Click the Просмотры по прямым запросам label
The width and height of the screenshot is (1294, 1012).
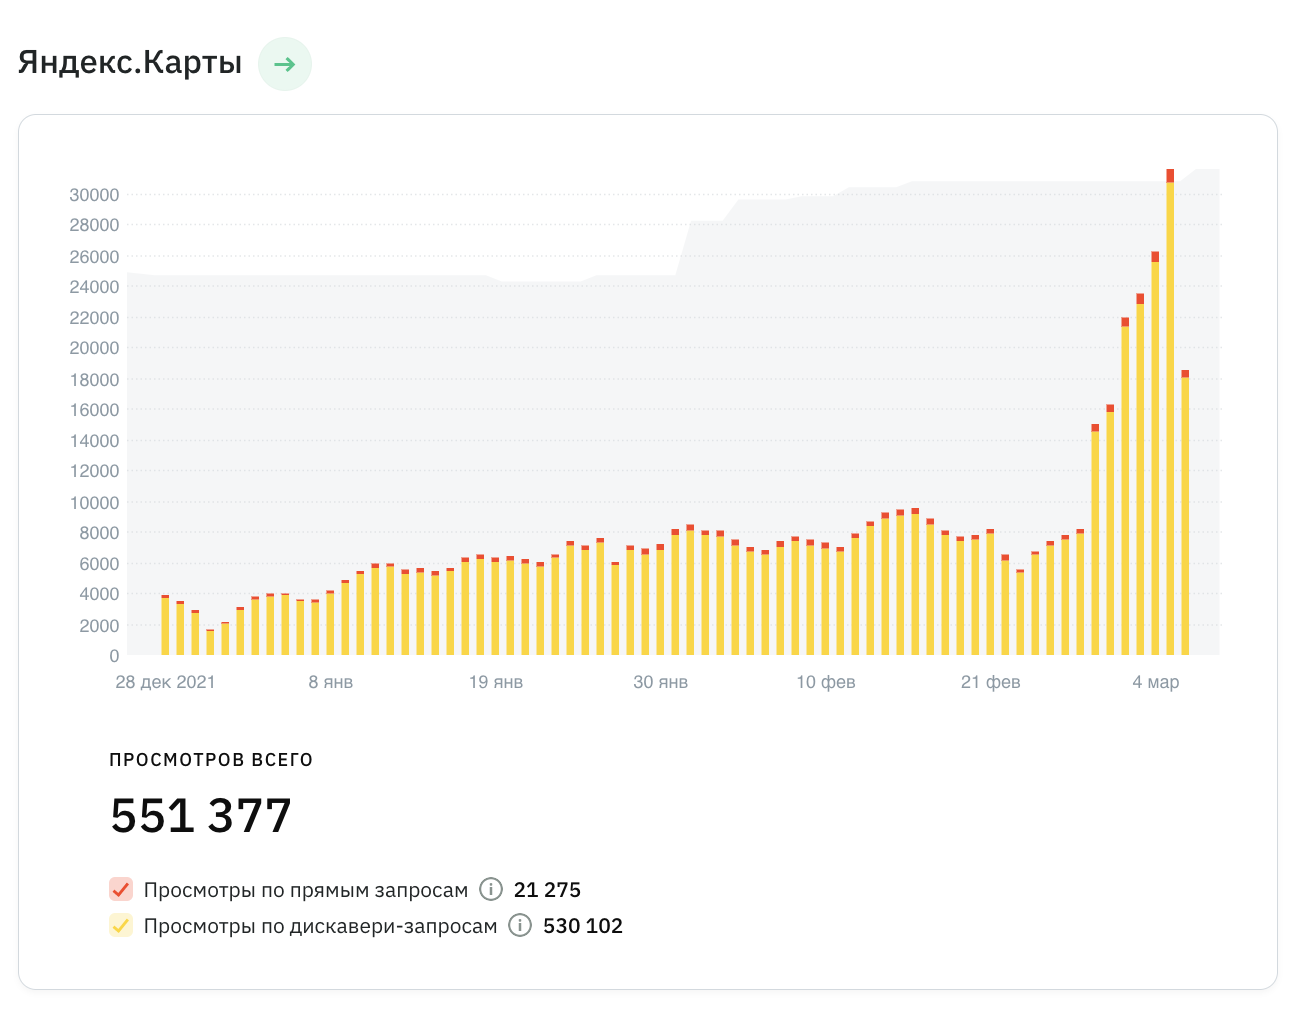[306, 890]
